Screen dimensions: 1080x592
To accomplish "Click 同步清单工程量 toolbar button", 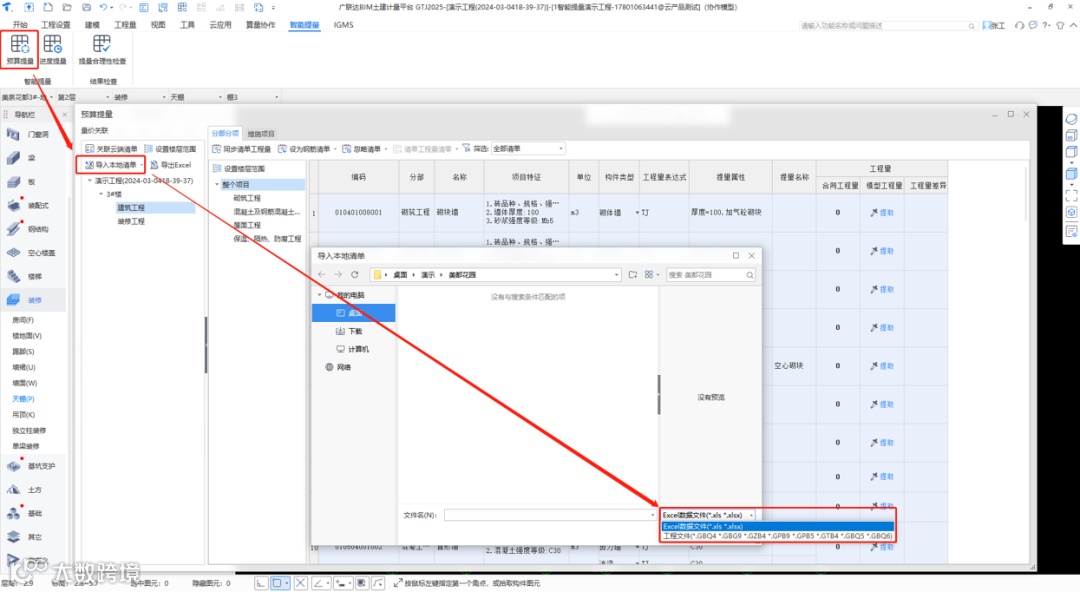I will tap(242, 149).
